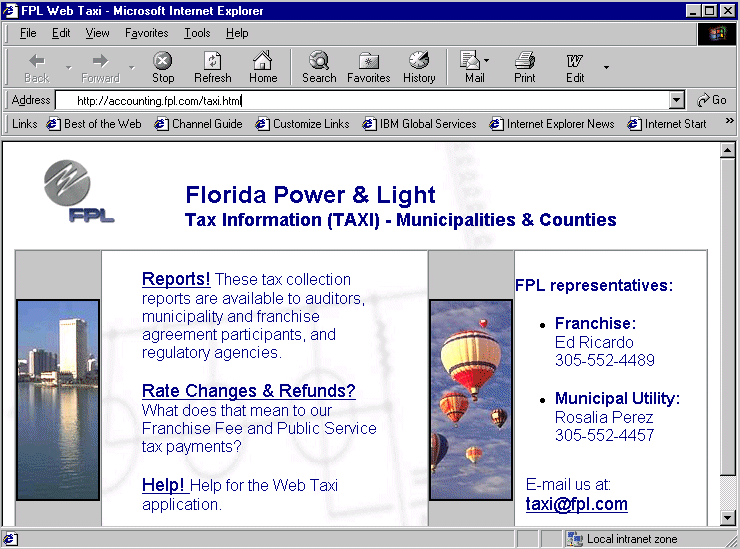The width and height of the screenshot is (740, 549).
Task: Open the Favorites menu in menu bar
Action: pos(146,33)
